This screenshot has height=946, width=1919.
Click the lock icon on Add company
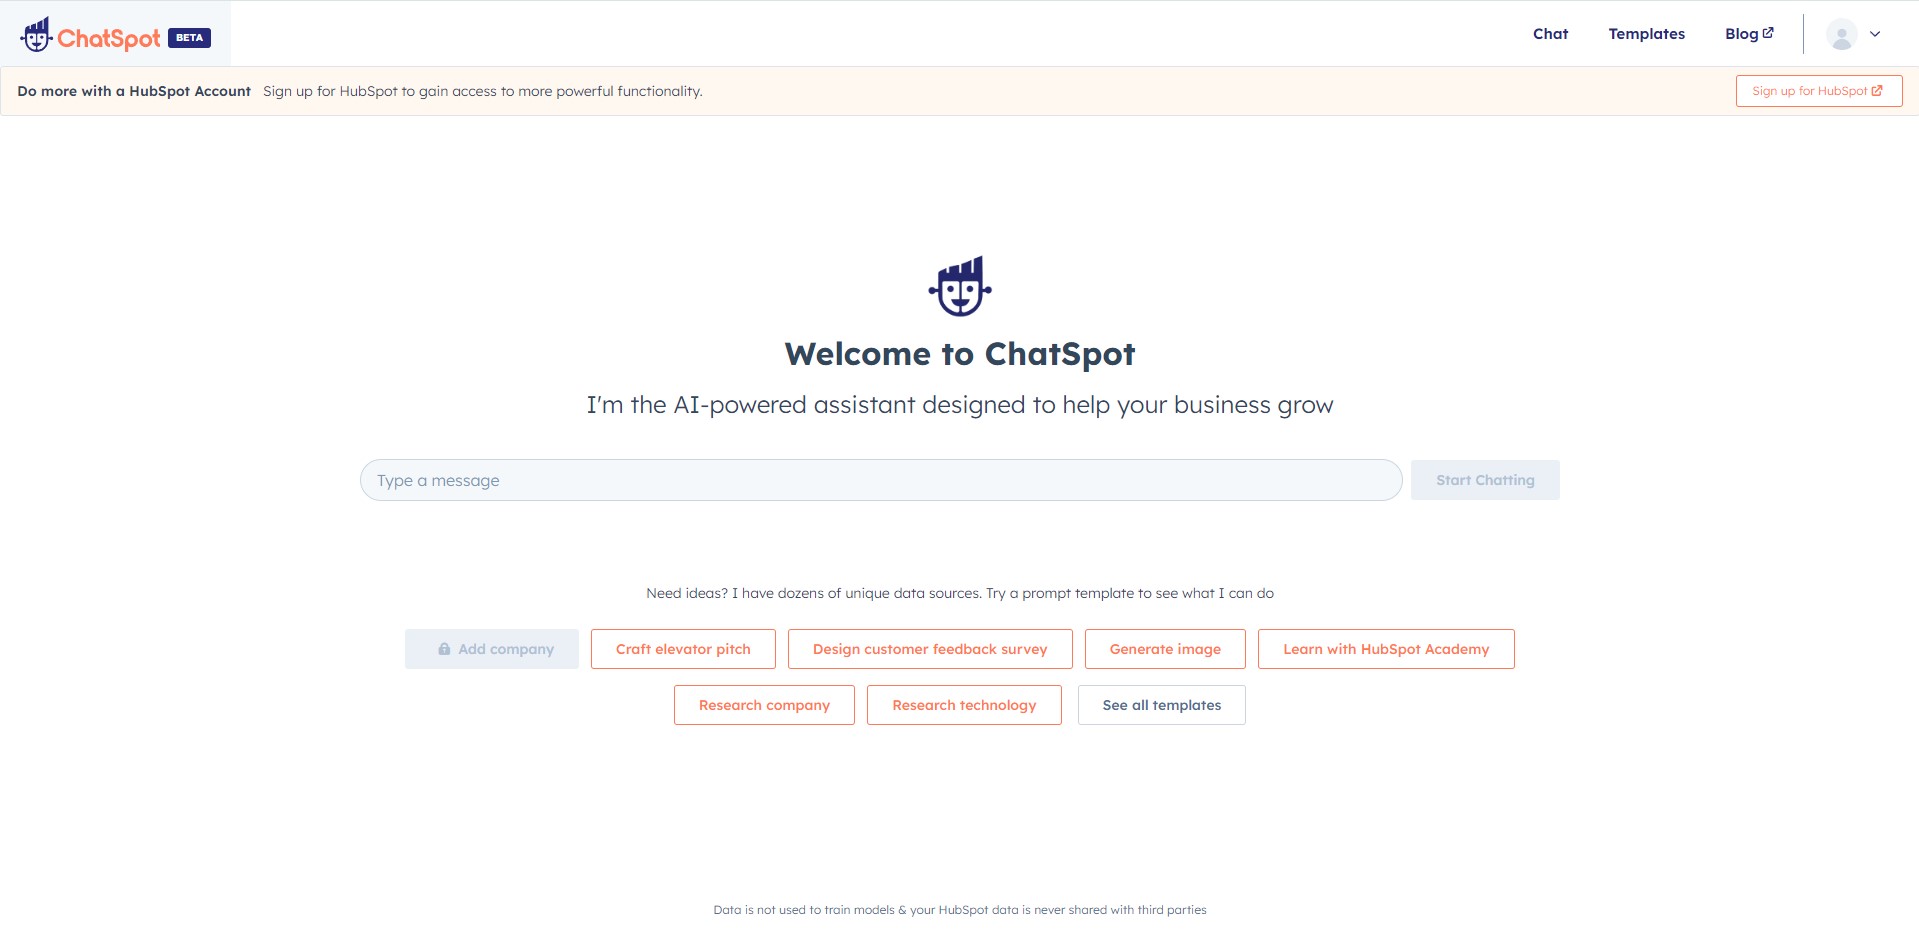point(444,649)
